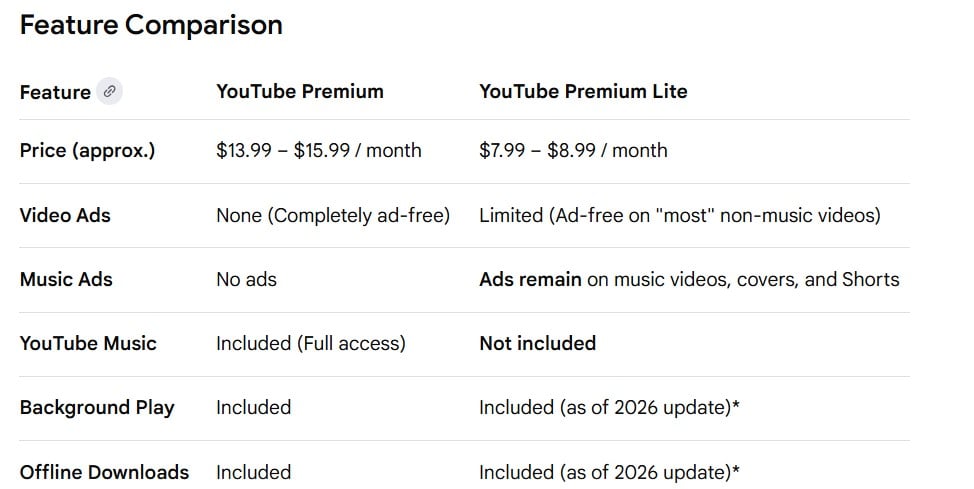Click the Background Play row label

pyautogui.click(x=97, y=407)
